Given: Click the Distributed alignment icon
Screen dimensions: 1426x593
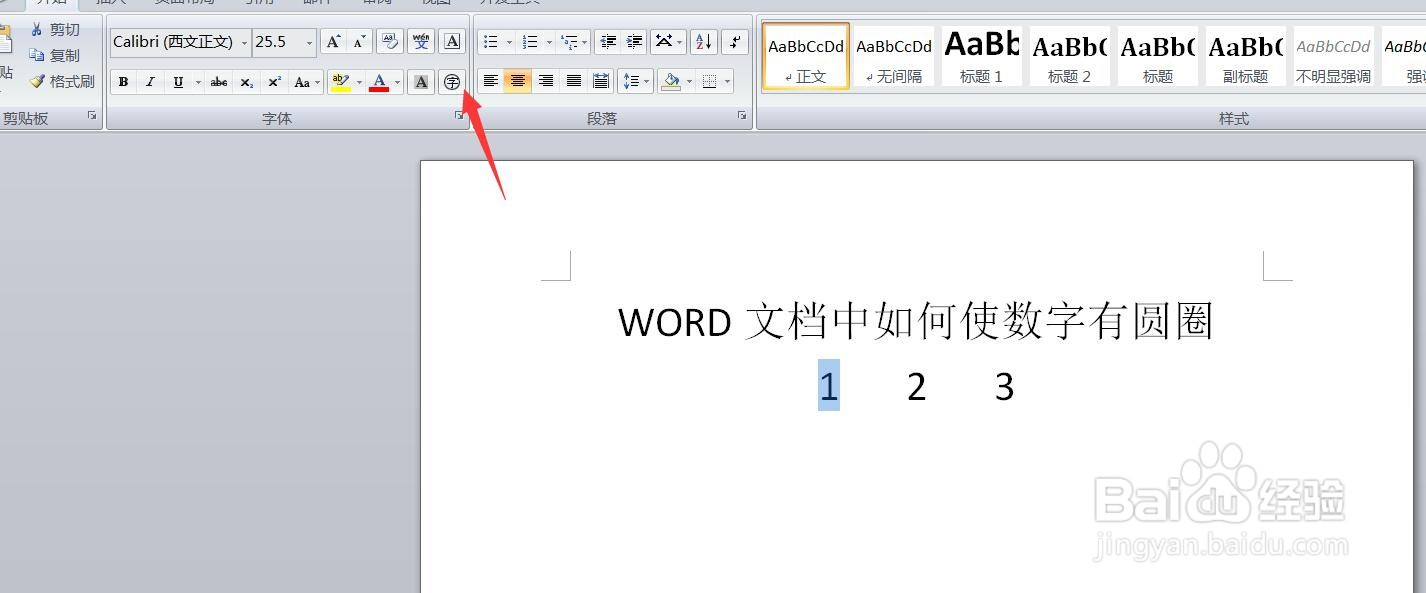Looking at the screenshot, I should click(601, 81).
